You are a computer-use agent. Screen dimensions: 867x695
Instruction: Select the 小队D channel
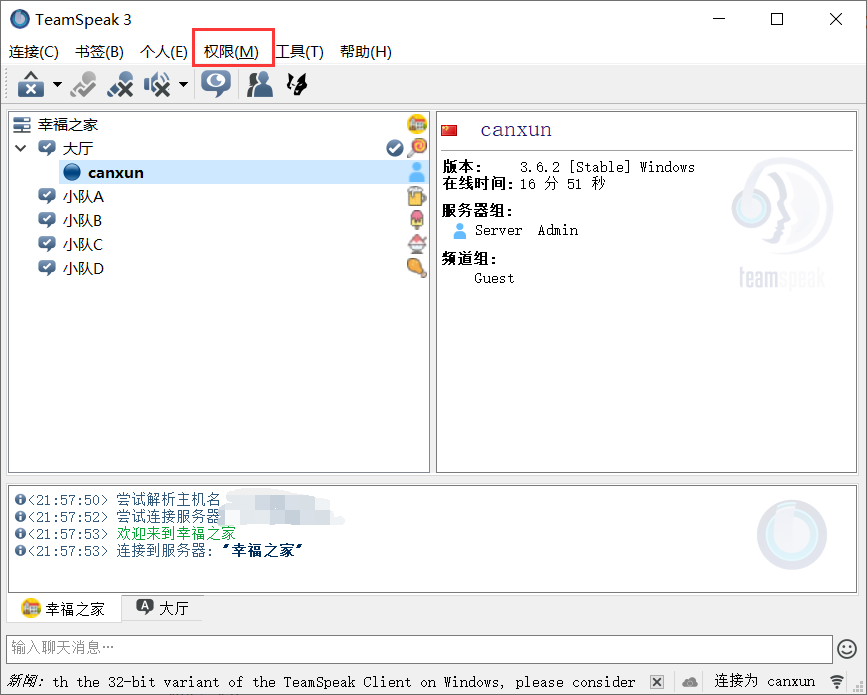83,269
